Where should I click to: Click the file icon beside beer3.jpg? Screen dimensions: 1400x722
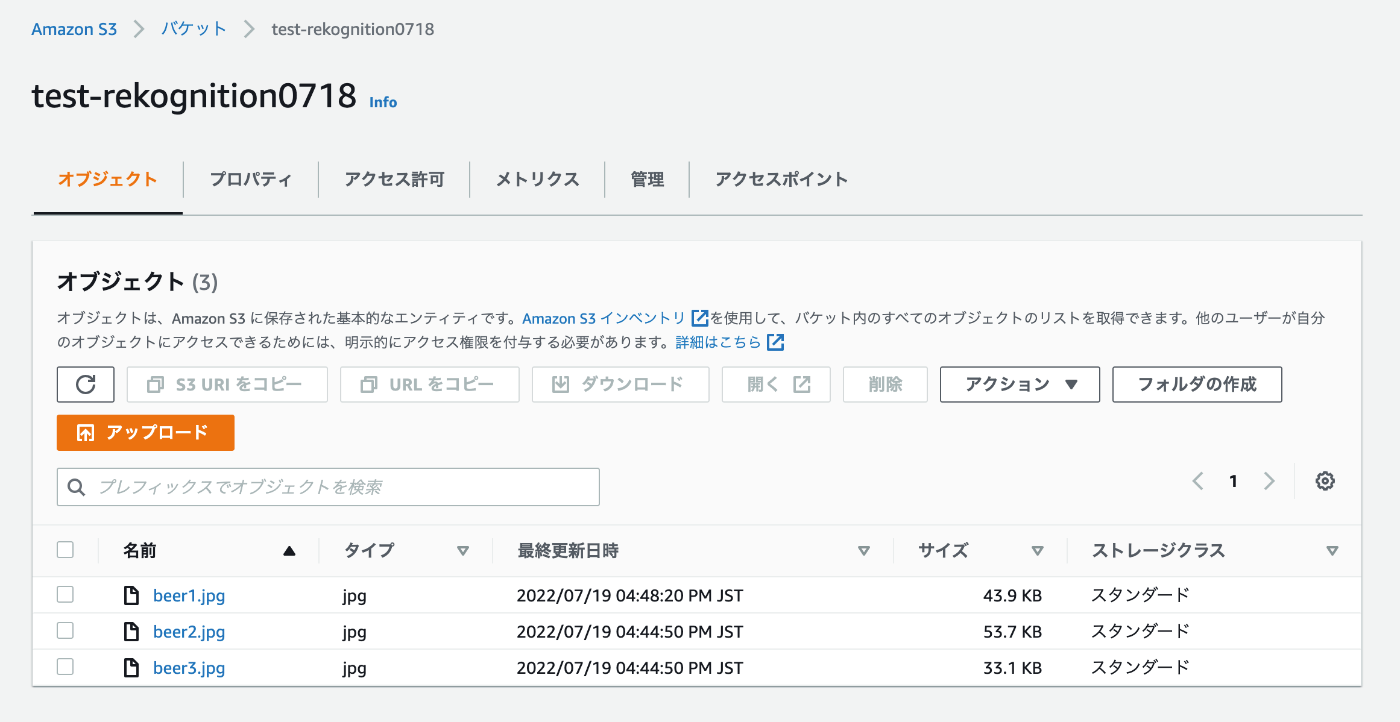tap(131, 668)
